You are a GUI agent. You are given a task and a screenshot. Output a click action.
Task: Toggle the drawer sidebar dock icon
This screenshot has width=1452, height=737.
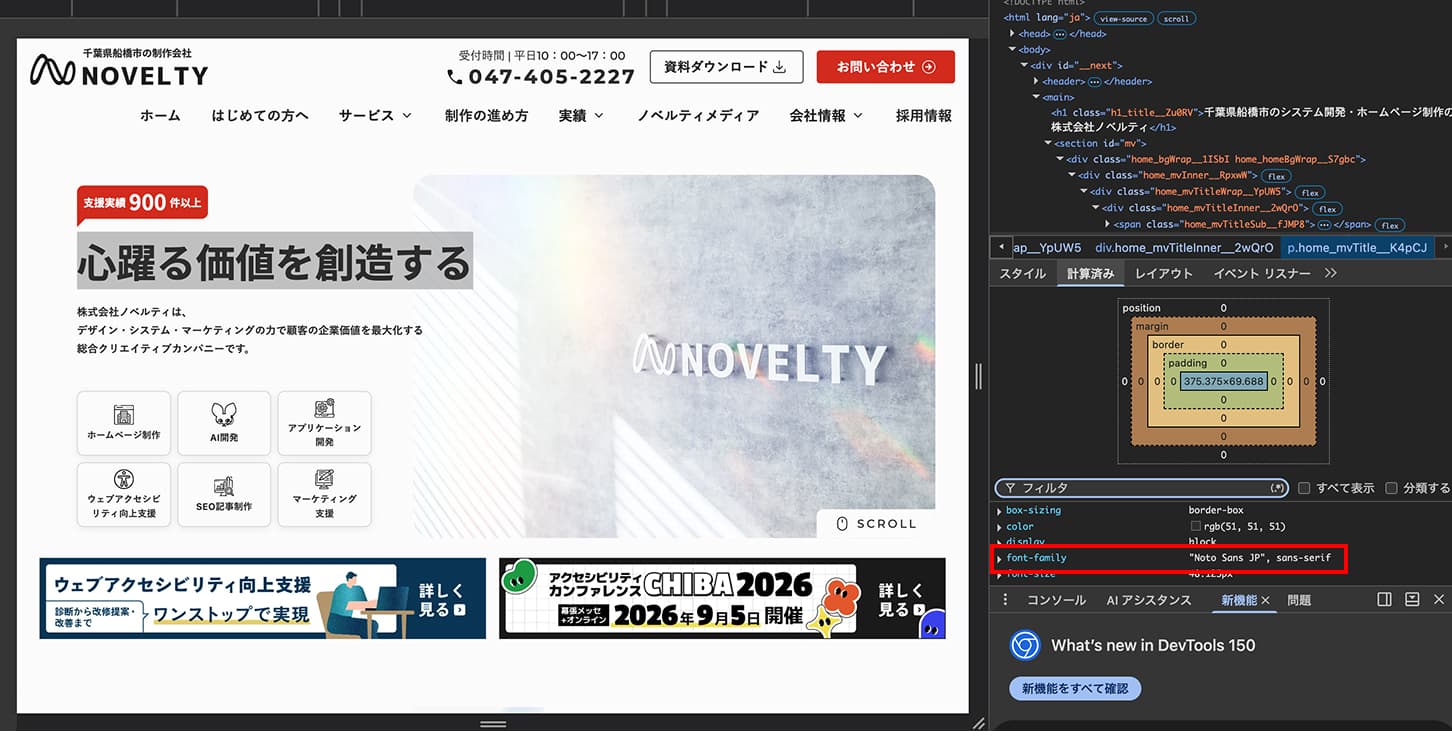[x=1384, y=600]
